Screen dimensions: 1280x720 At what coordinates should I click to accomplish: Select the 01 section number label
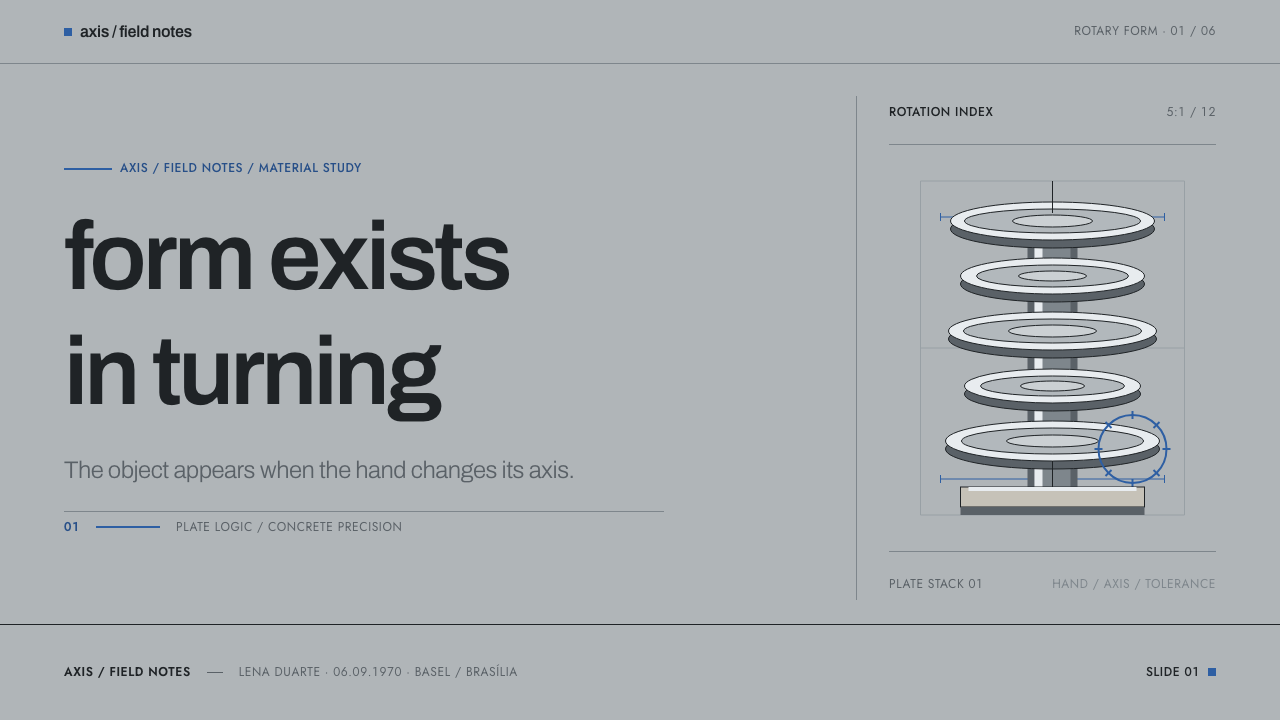(72, 527)
